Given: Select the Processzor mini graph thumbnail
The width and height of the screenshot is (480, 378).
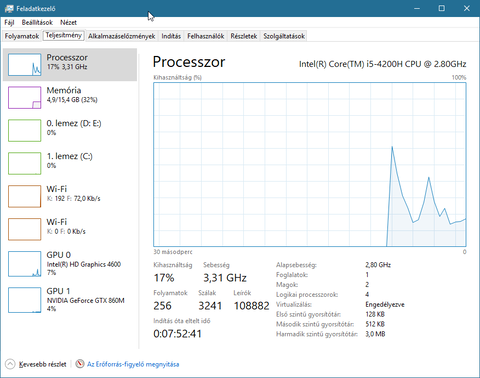Looking at the screenshot, I should pyautogui.click(x=25, y=65).
